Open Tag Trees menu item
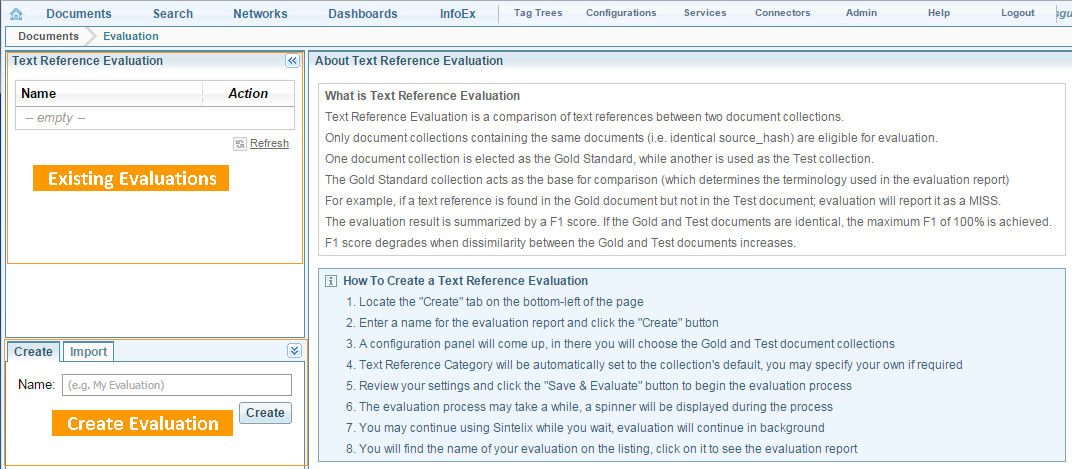The height and width of the screenshot is (469, 1072). (538, 14)
